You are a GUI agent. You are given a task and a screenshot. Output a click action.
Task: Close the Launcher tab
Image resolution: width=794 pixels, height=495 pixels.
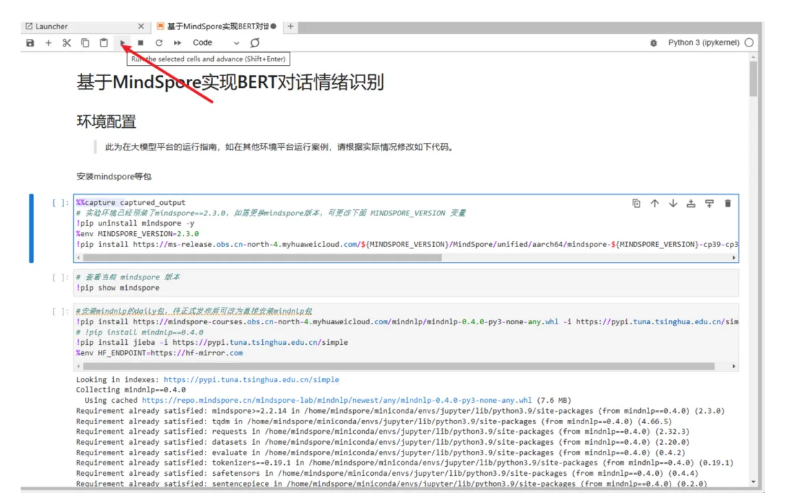coord(141,26)
